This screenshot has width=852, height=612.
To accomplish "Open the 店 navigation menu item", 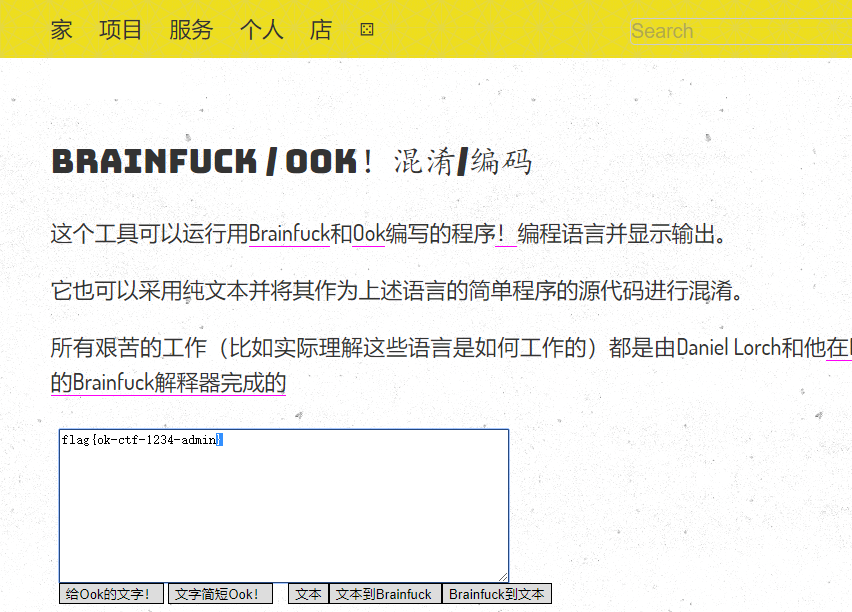I will click(321, 30).
